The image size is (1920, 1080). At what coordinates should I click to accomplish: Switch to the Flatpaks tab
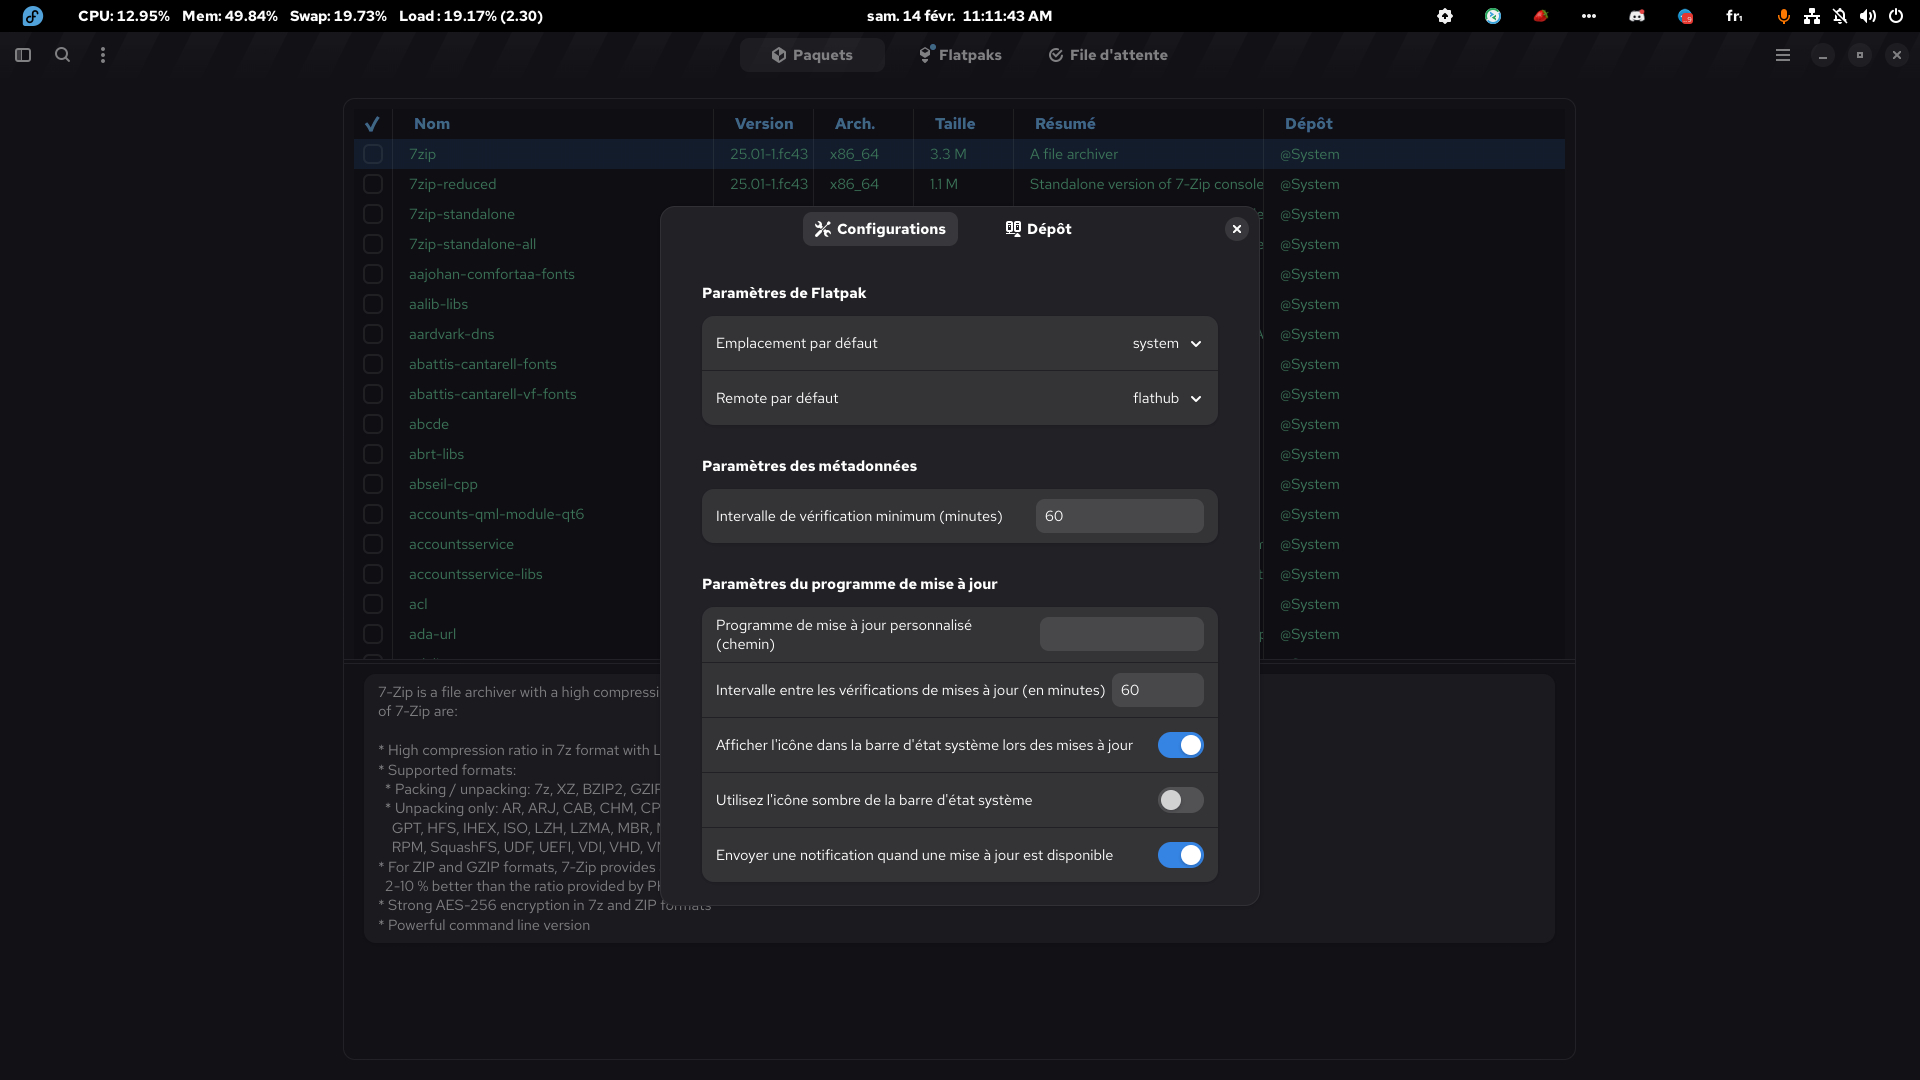(960, 55)
